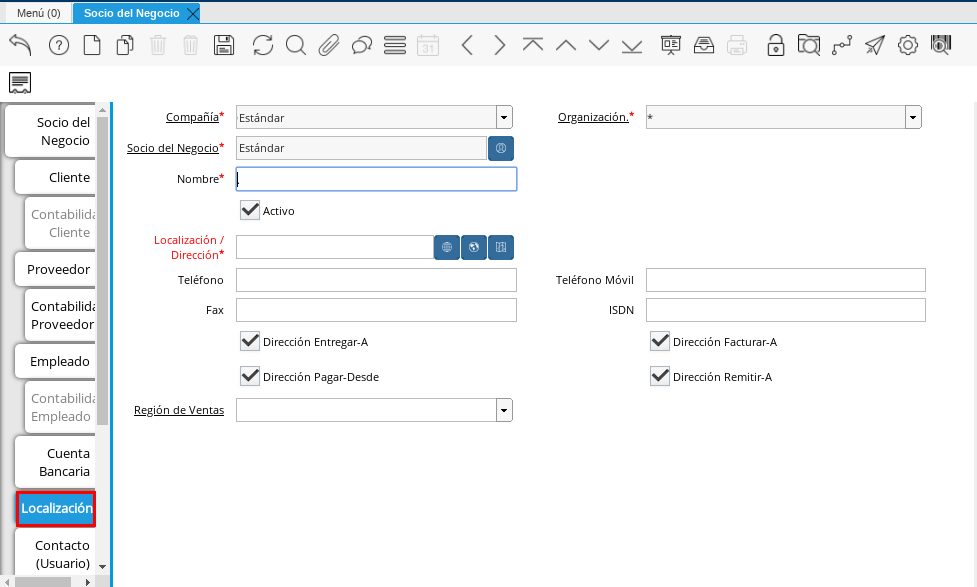
Task: Uncheck the Activo checkbox
Action: tap(250, 211)
